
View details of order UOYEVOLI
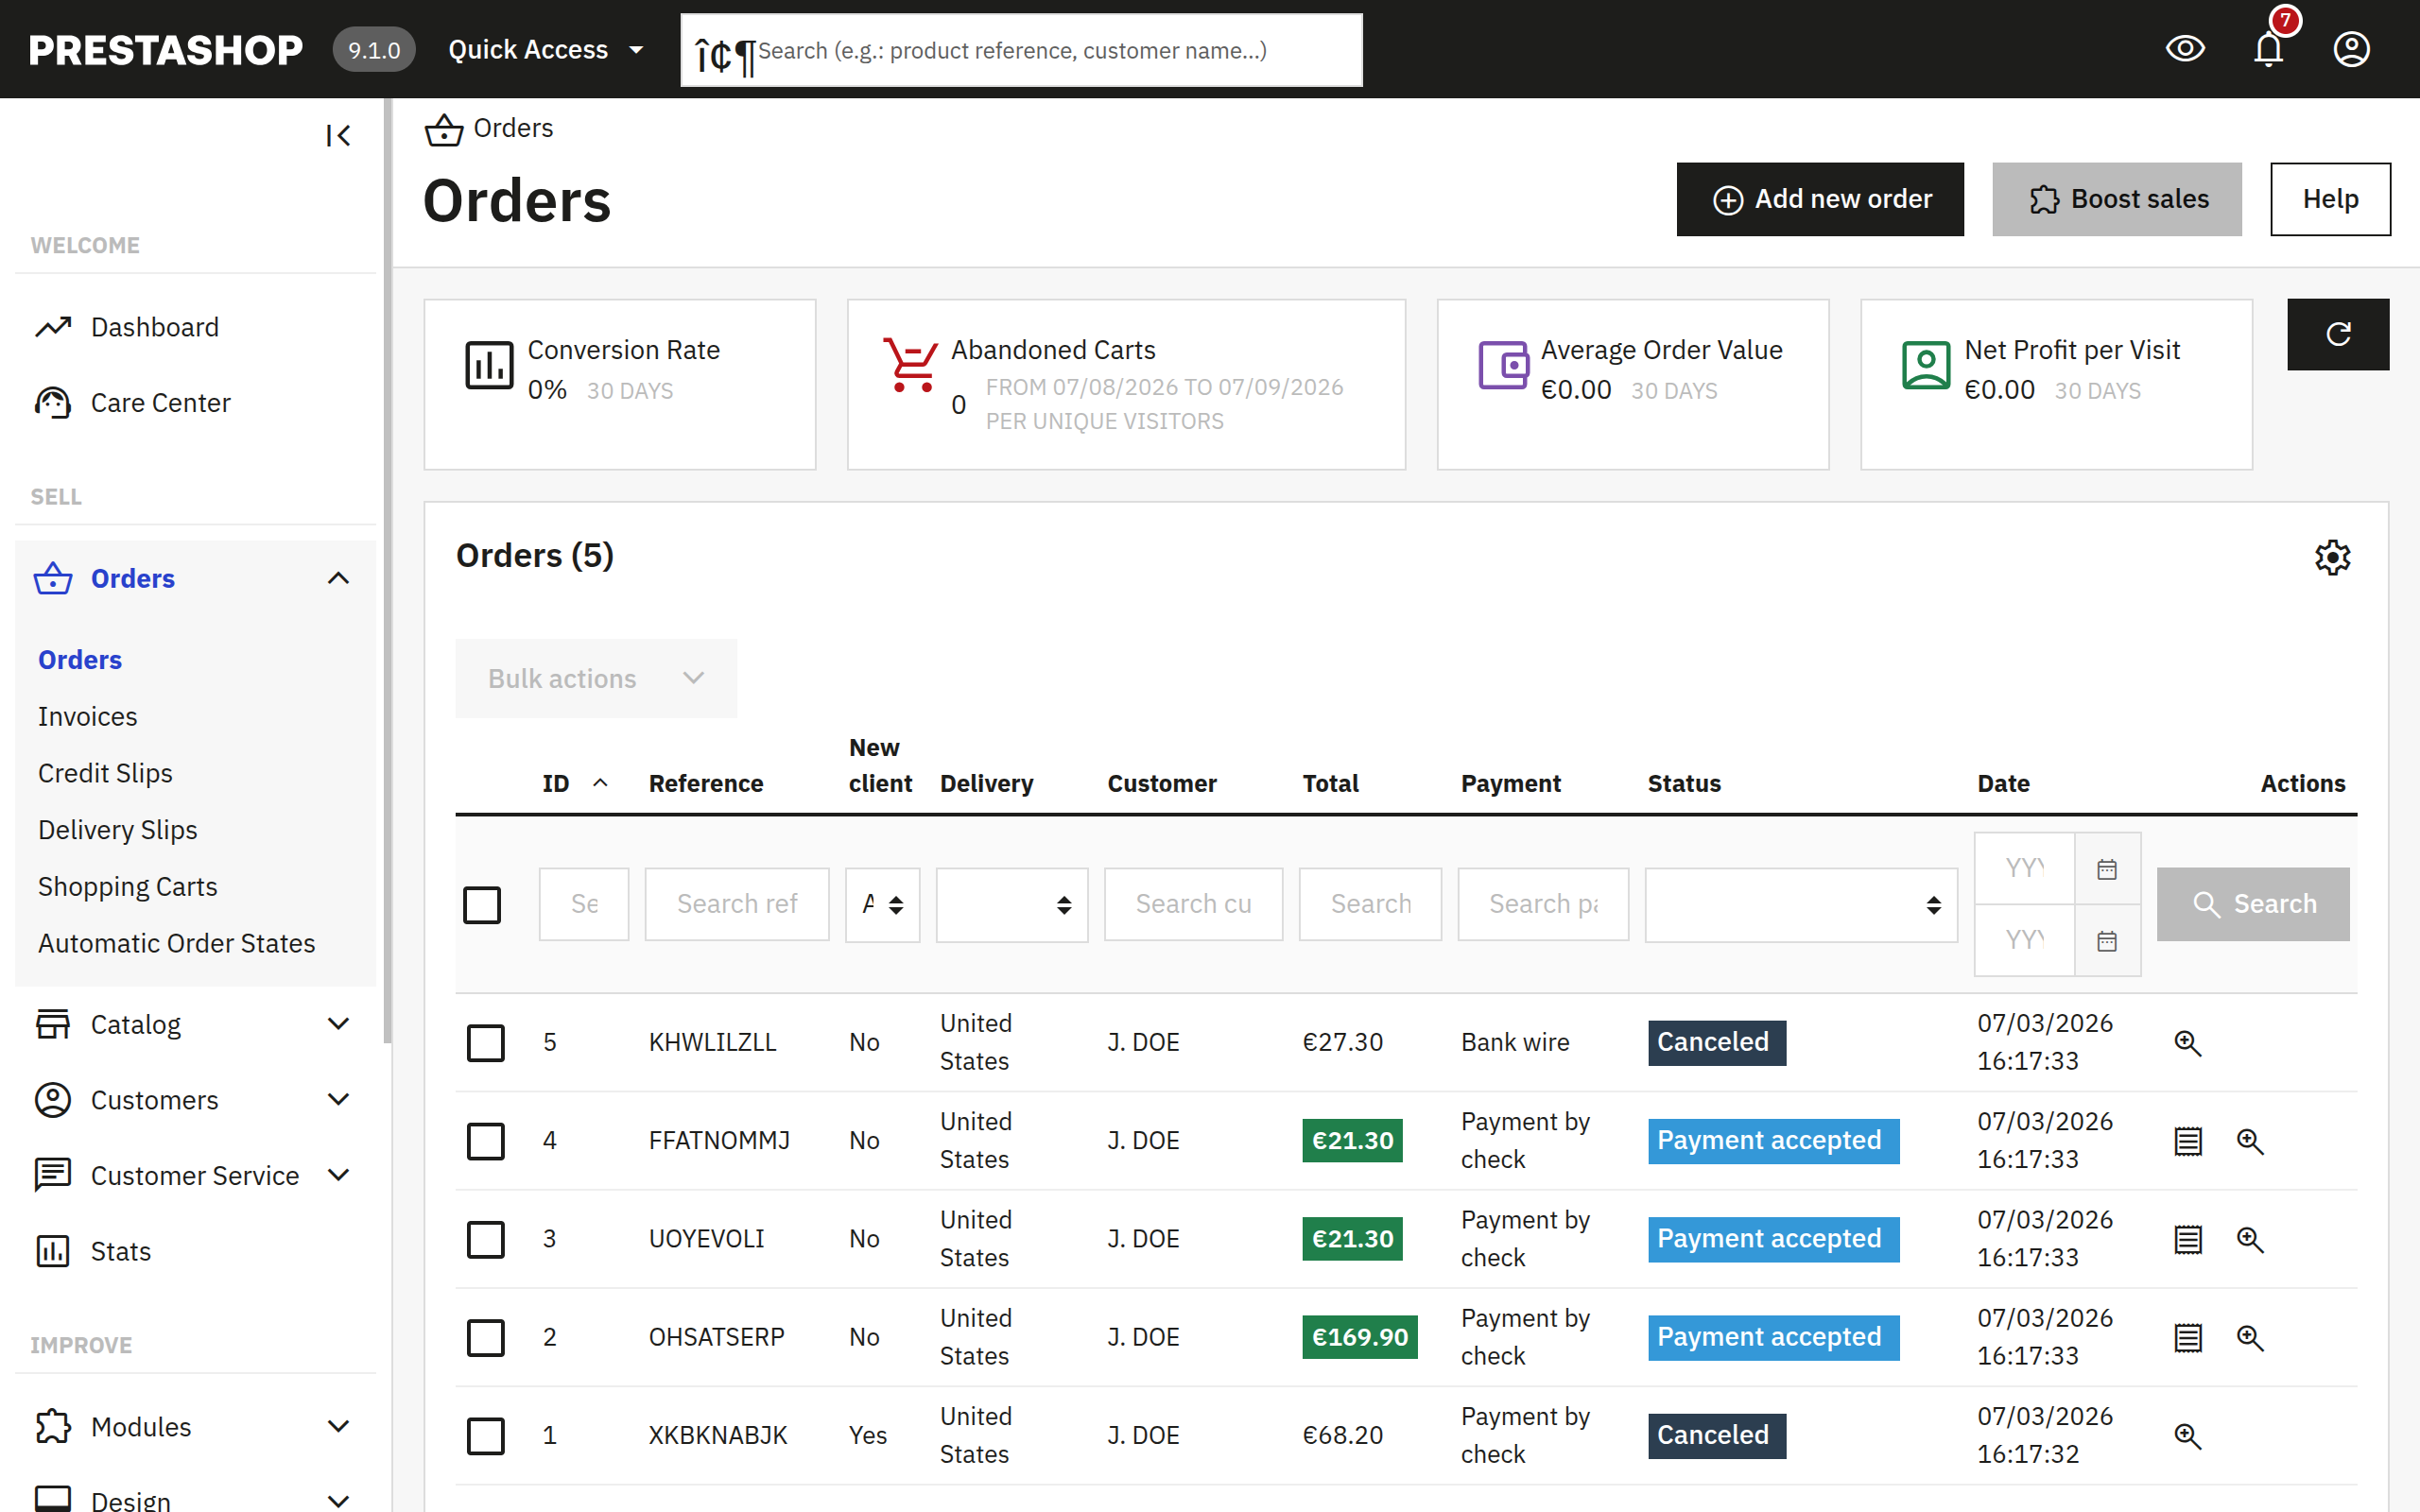2250,1239
